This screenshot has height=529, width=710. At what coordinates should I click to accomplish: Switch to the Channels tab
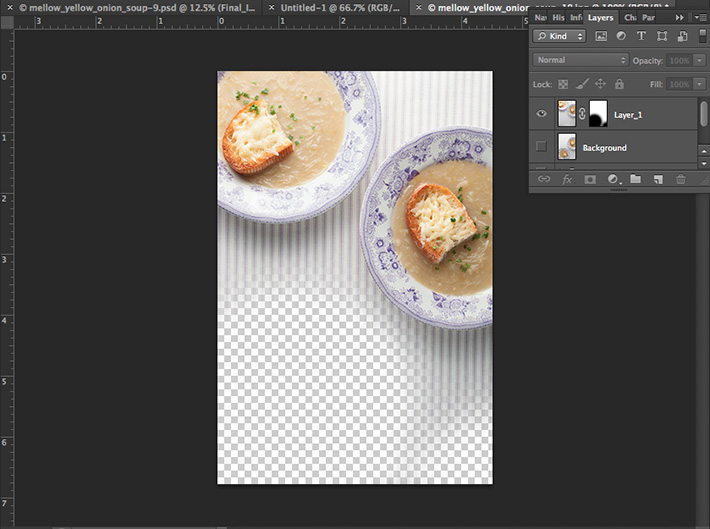coord(630,17)
